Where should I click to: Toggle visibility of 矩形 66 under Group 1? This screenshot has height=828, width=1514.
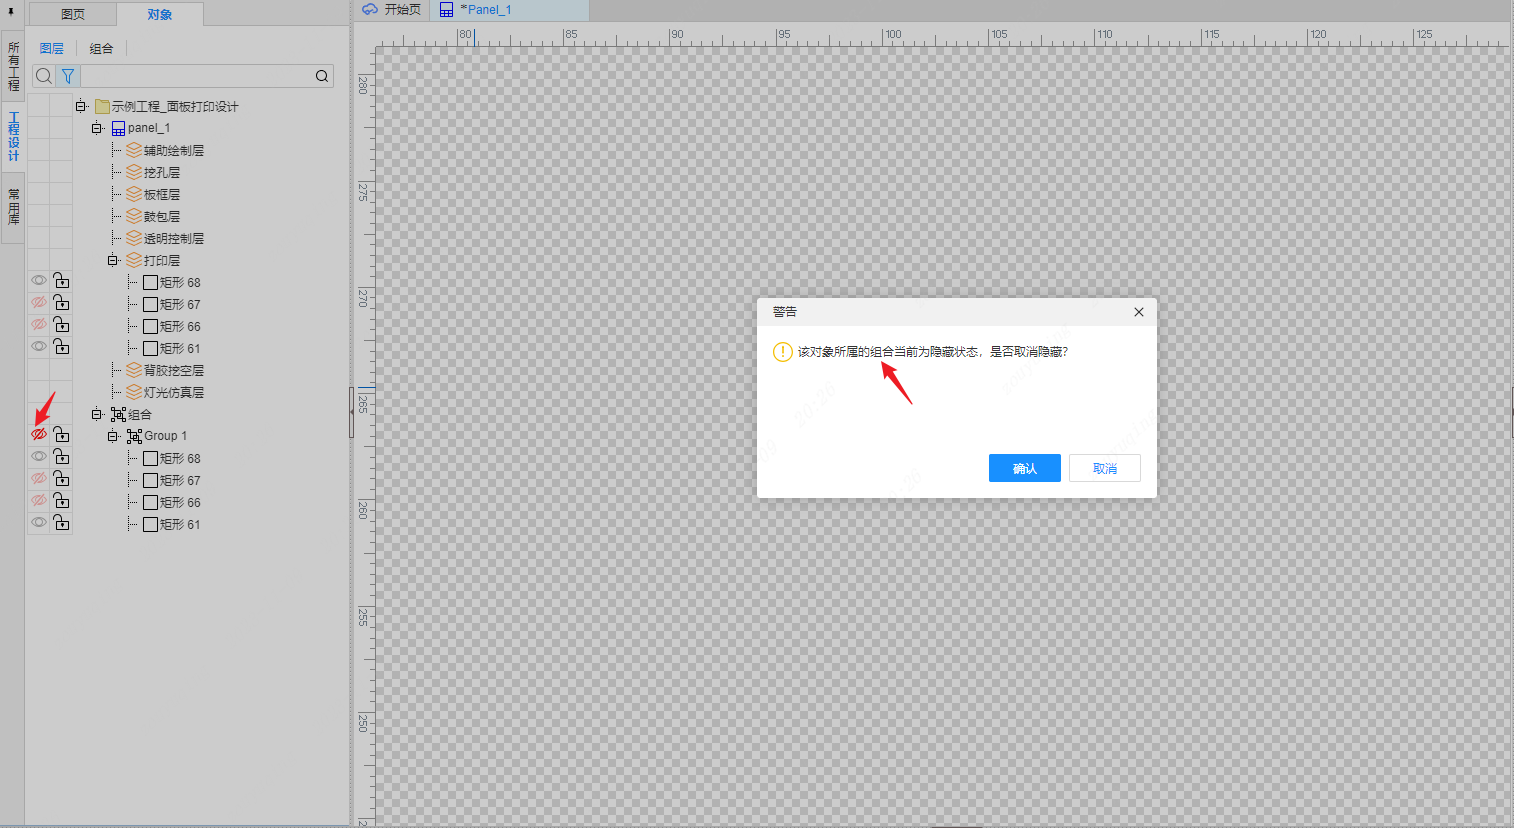pos(39,501)
